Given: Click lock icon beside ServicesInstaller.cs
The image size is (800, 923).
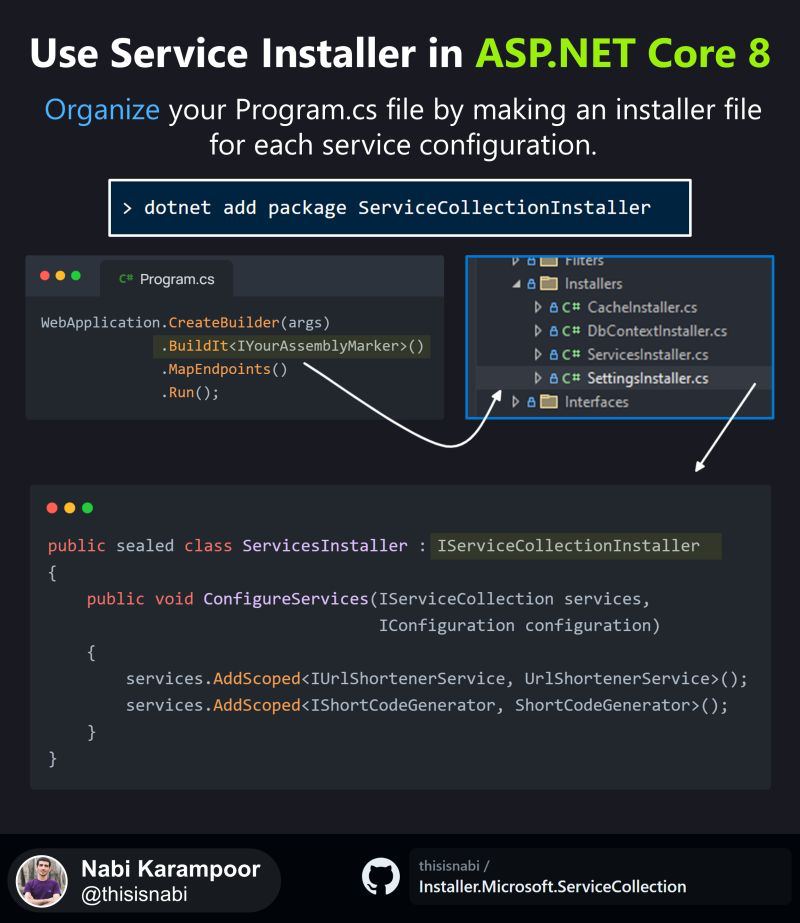Looking at the screenshot, I should pyautogui.click(x=553, y=354).
